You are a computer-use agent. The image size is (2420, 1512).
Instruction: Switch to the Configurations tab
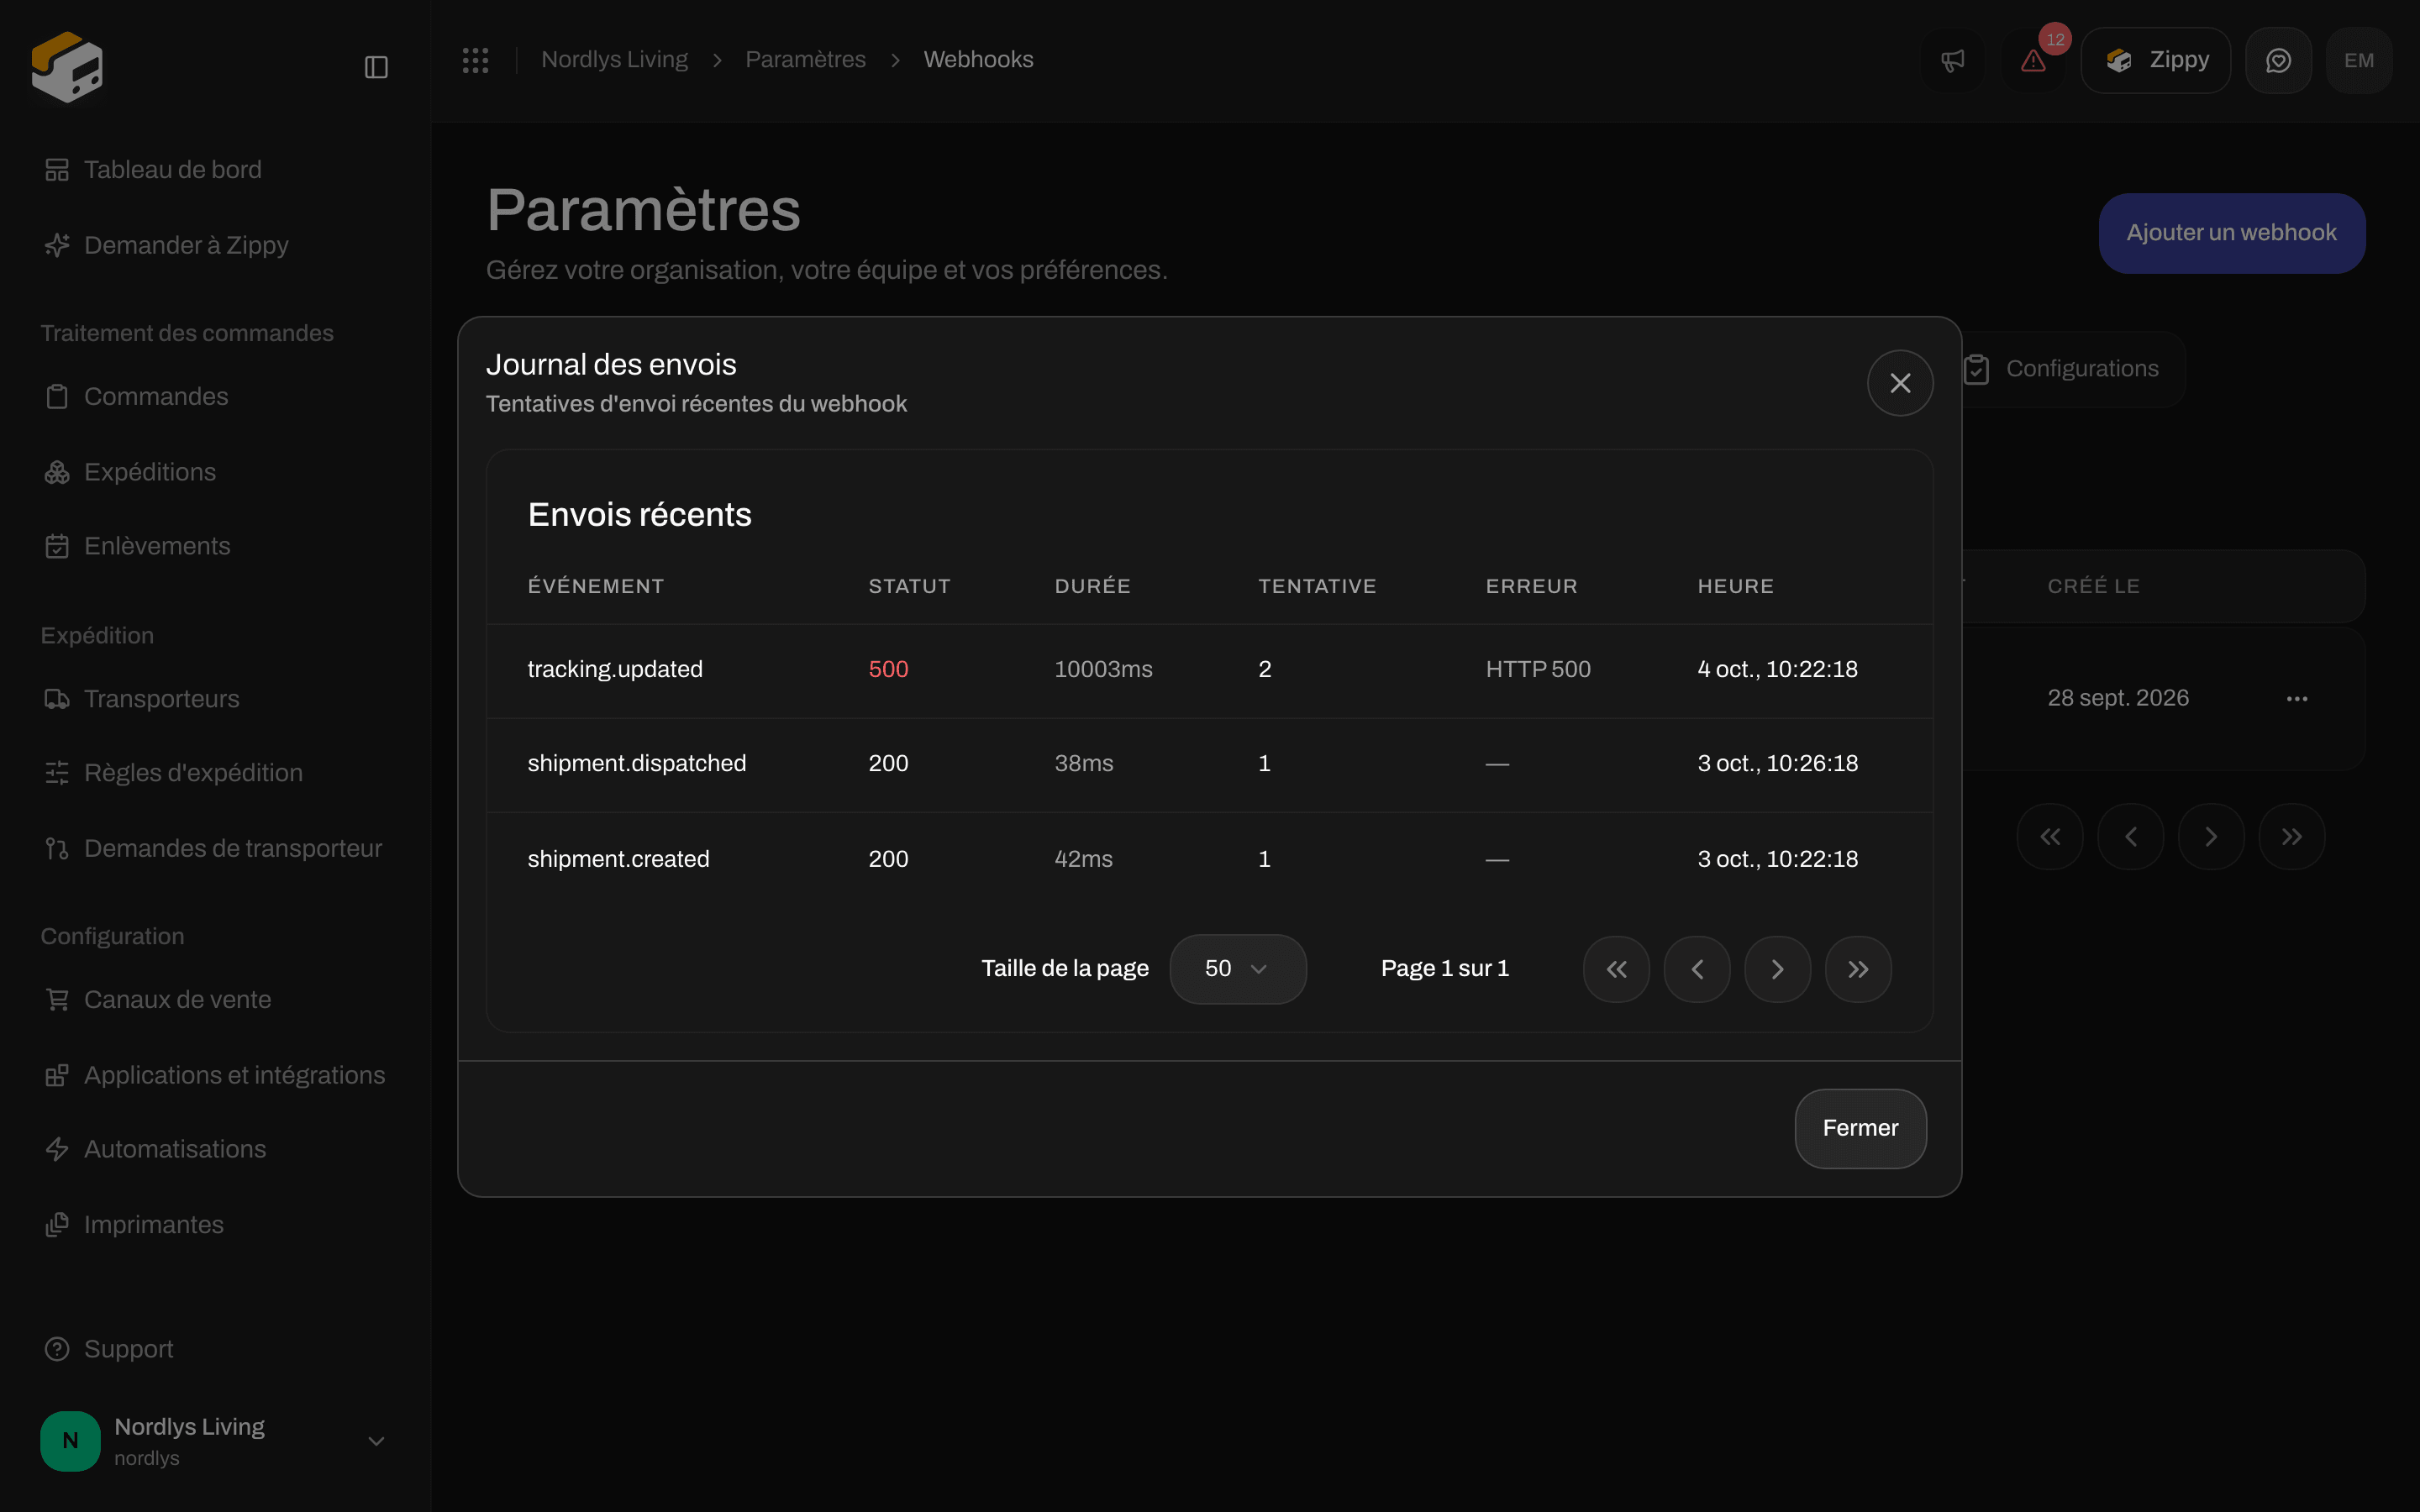pos(2062,369)
